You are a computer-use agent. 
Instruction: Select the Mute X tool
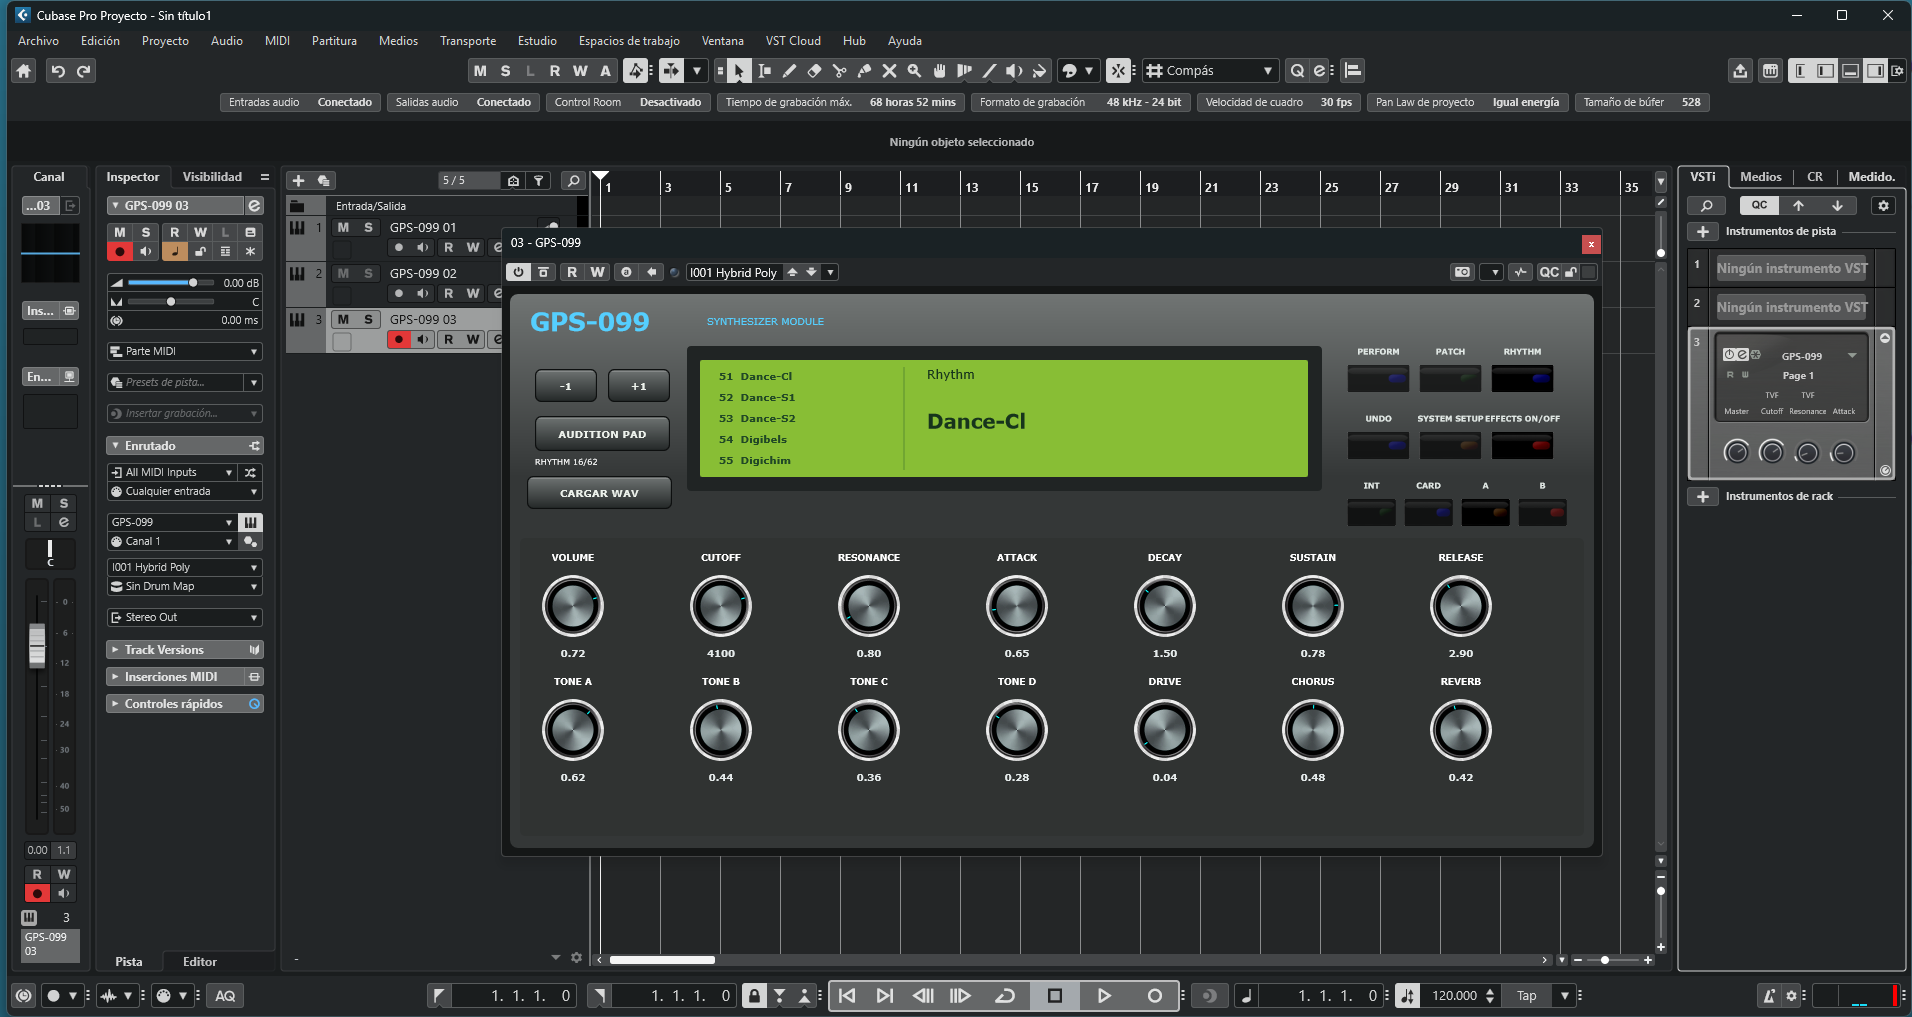[x=889, y=71]
